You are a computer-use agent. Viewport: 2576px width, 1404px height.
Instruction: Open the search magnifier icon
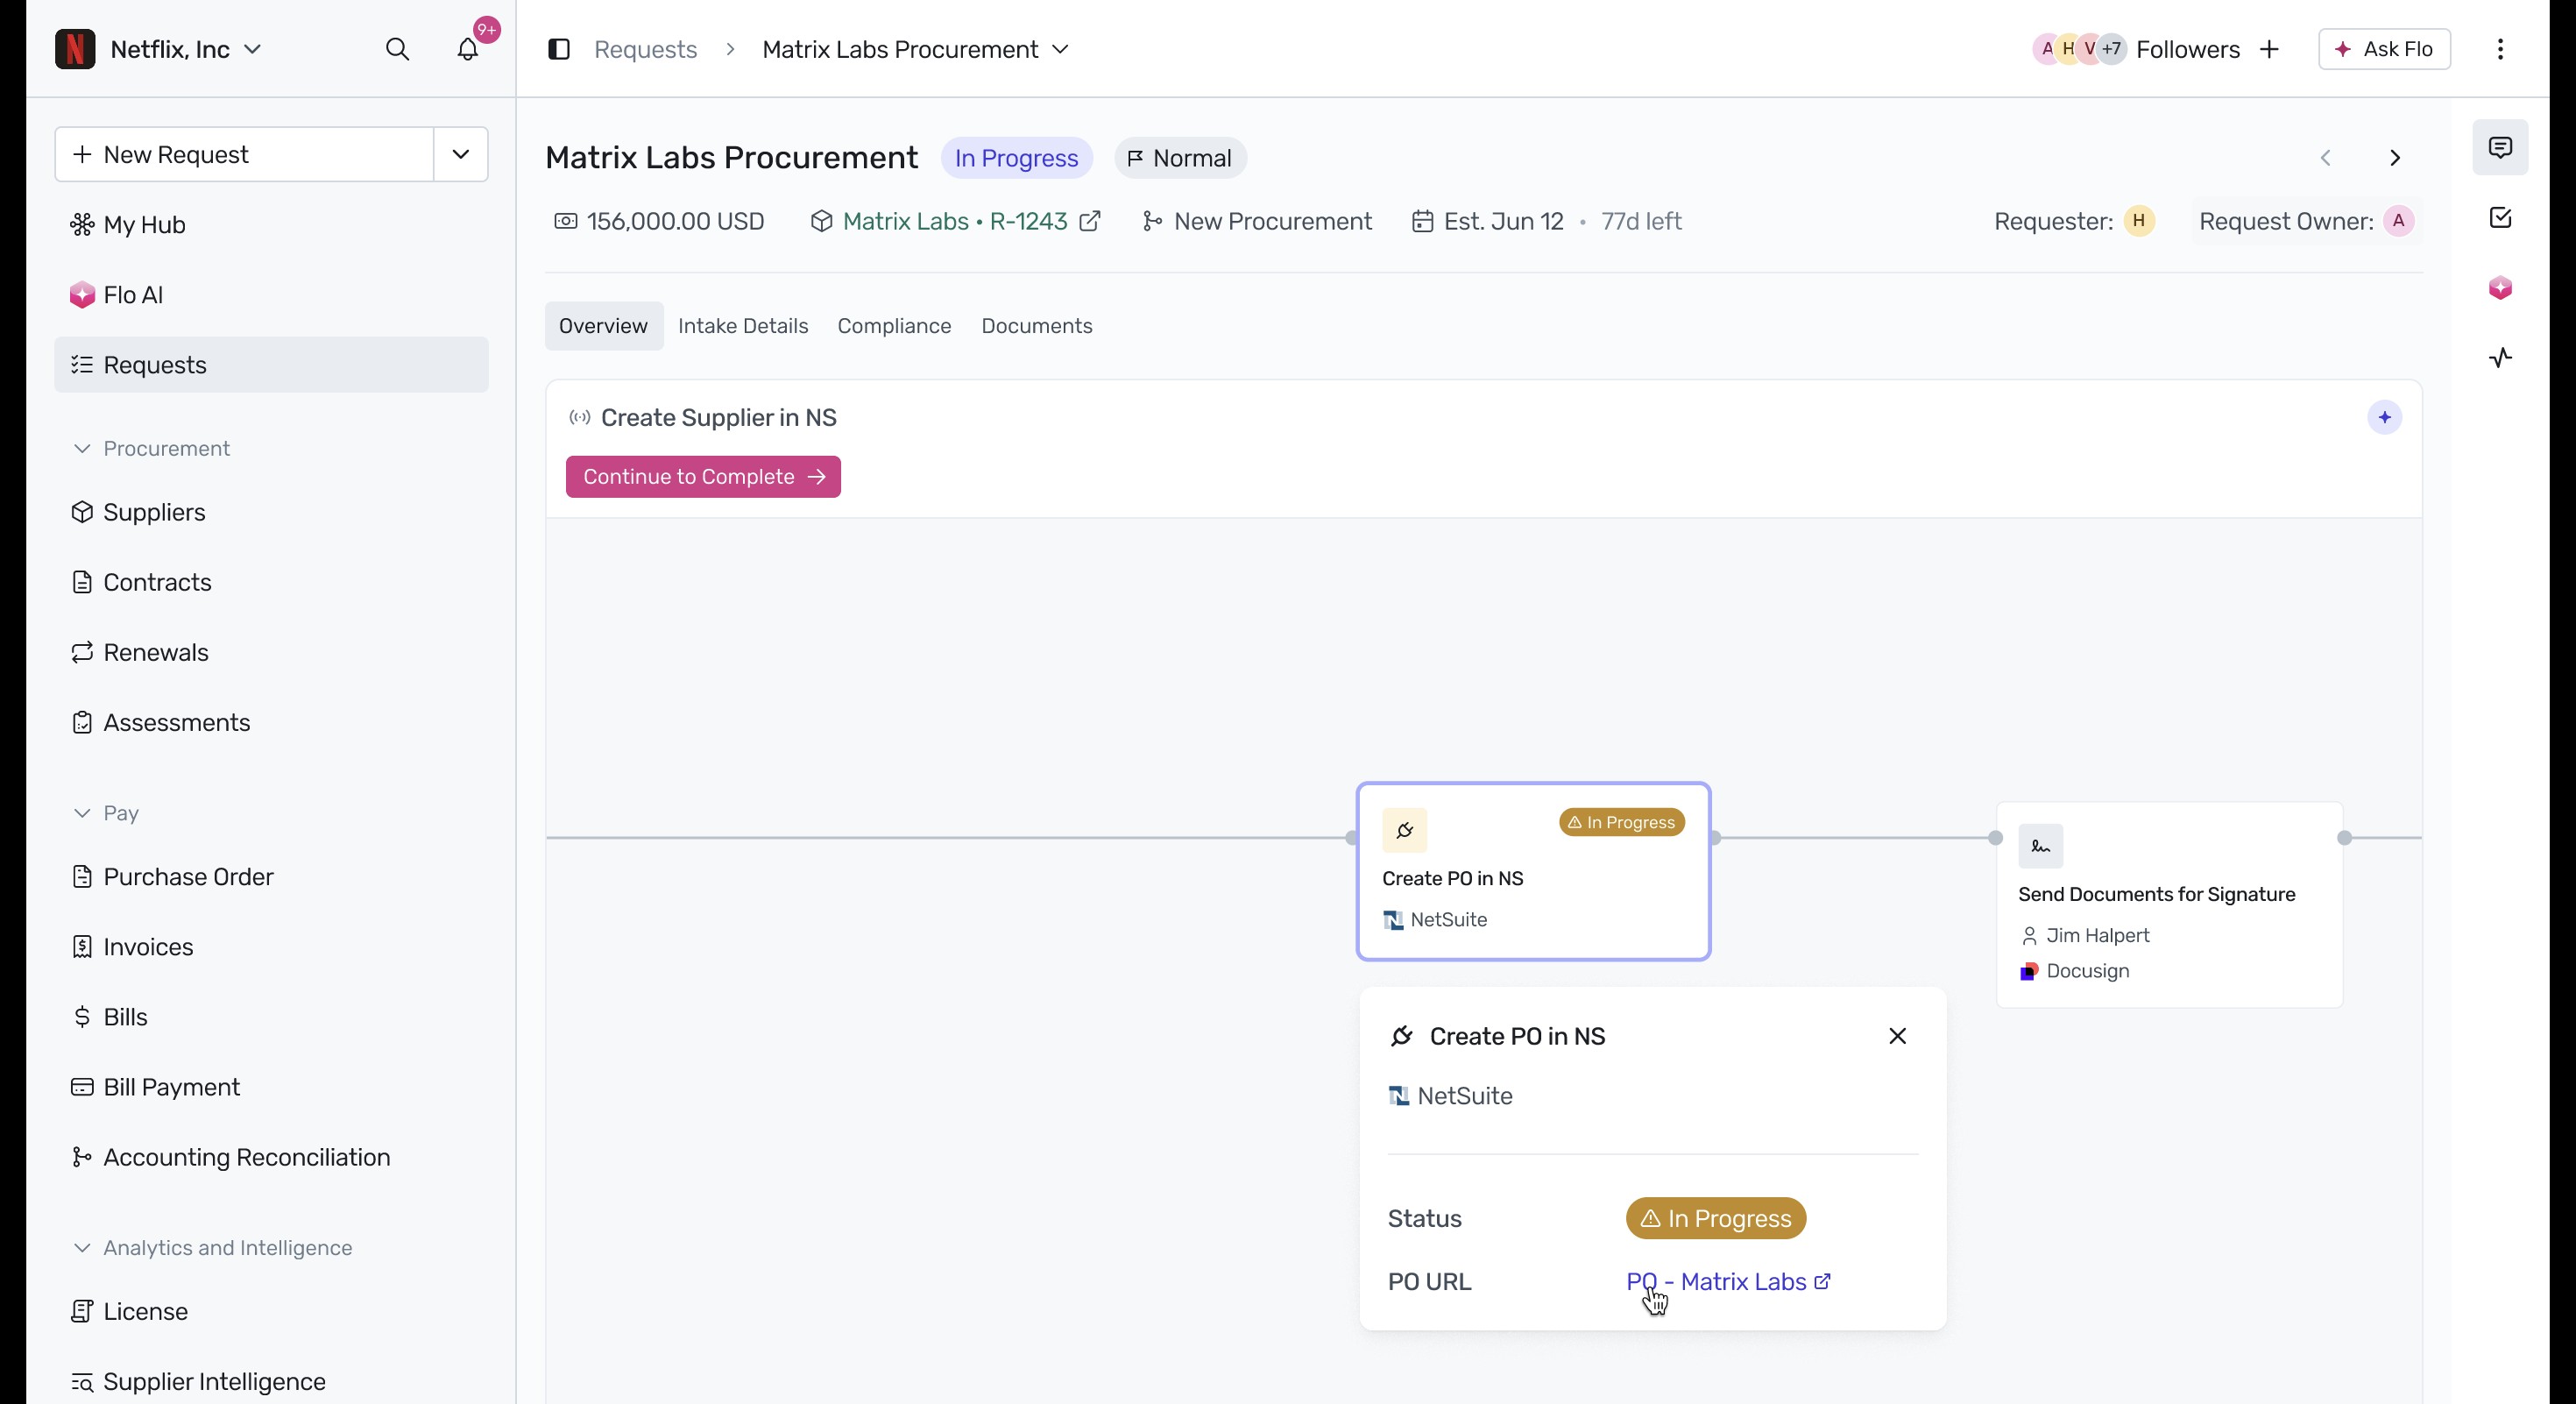click(x=397, y=49)
